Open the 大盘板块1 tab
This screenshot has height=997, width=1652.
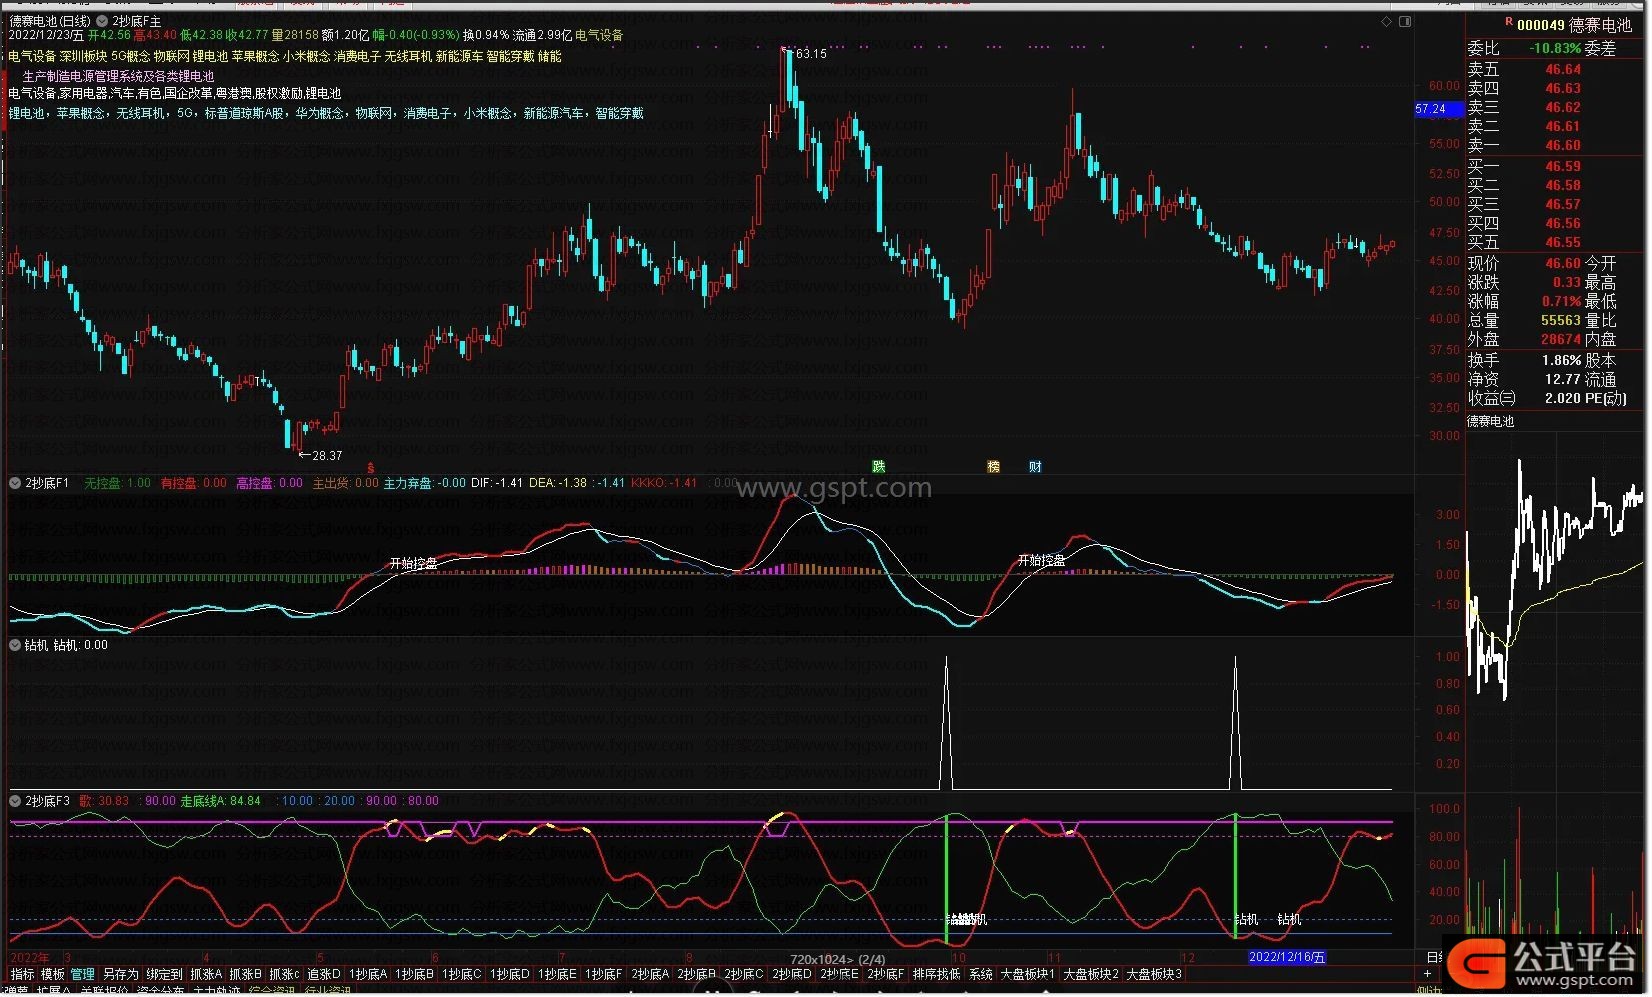[1028, 974]
